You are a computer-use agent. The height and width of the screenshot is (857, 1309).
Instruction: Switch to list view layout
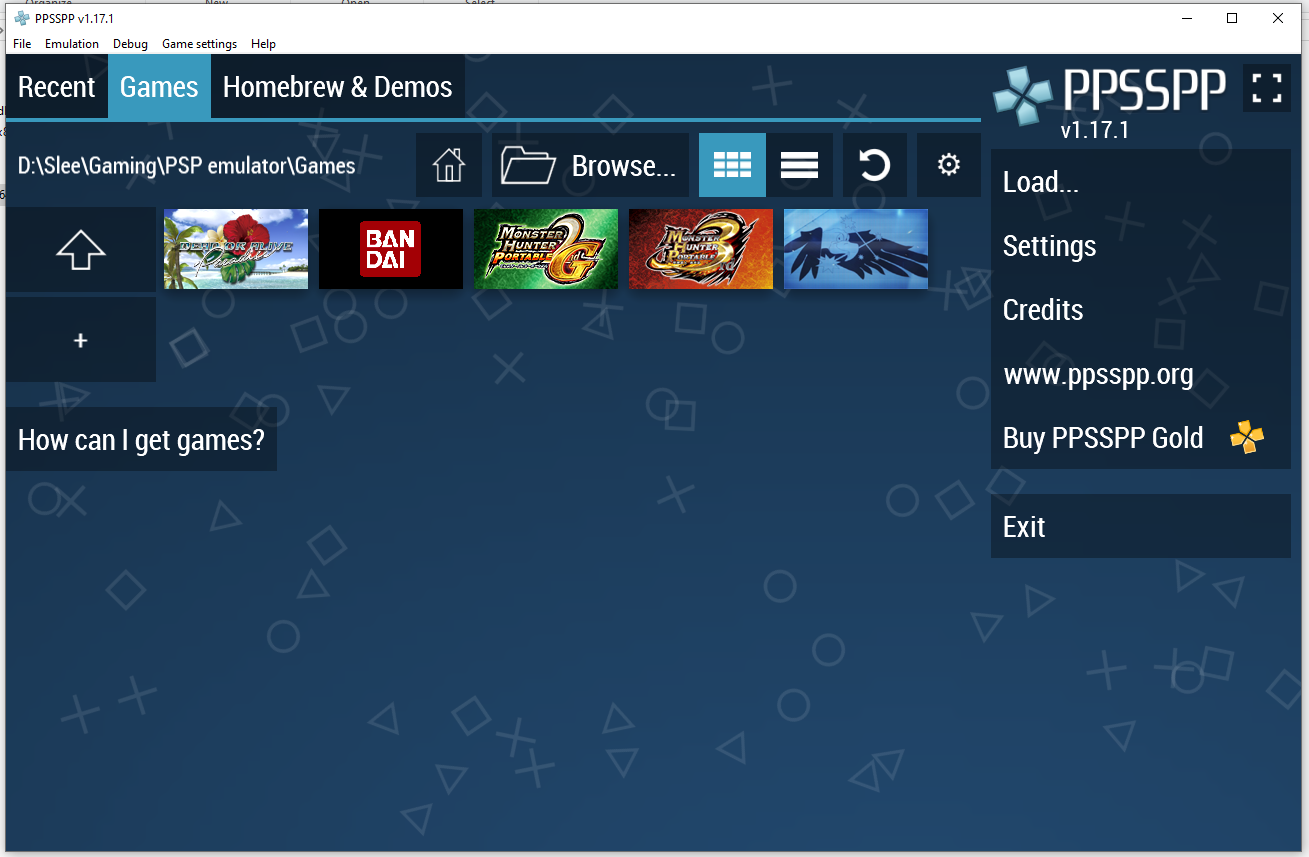[x=799, y=165]
